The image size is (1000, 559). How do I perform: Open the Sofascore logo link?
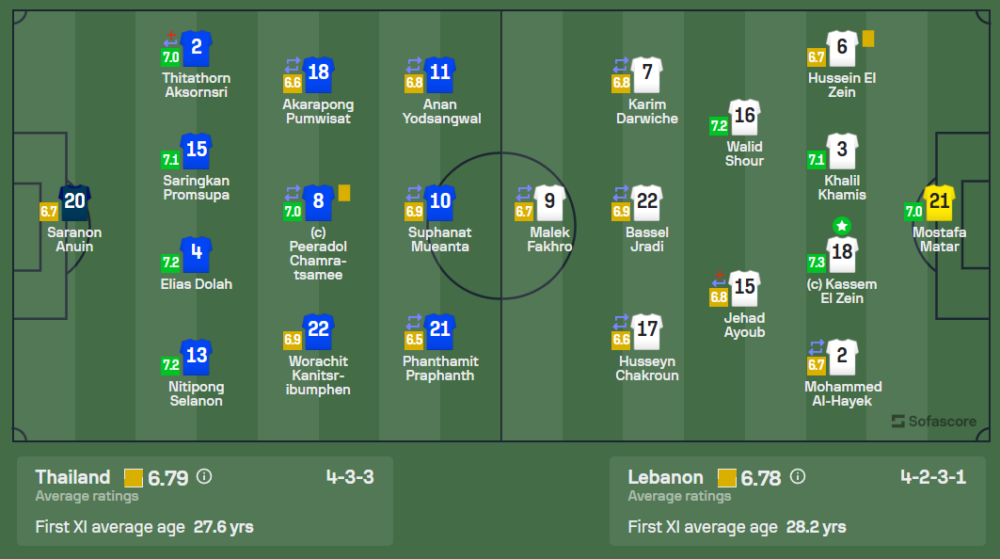tap(934, 421)
